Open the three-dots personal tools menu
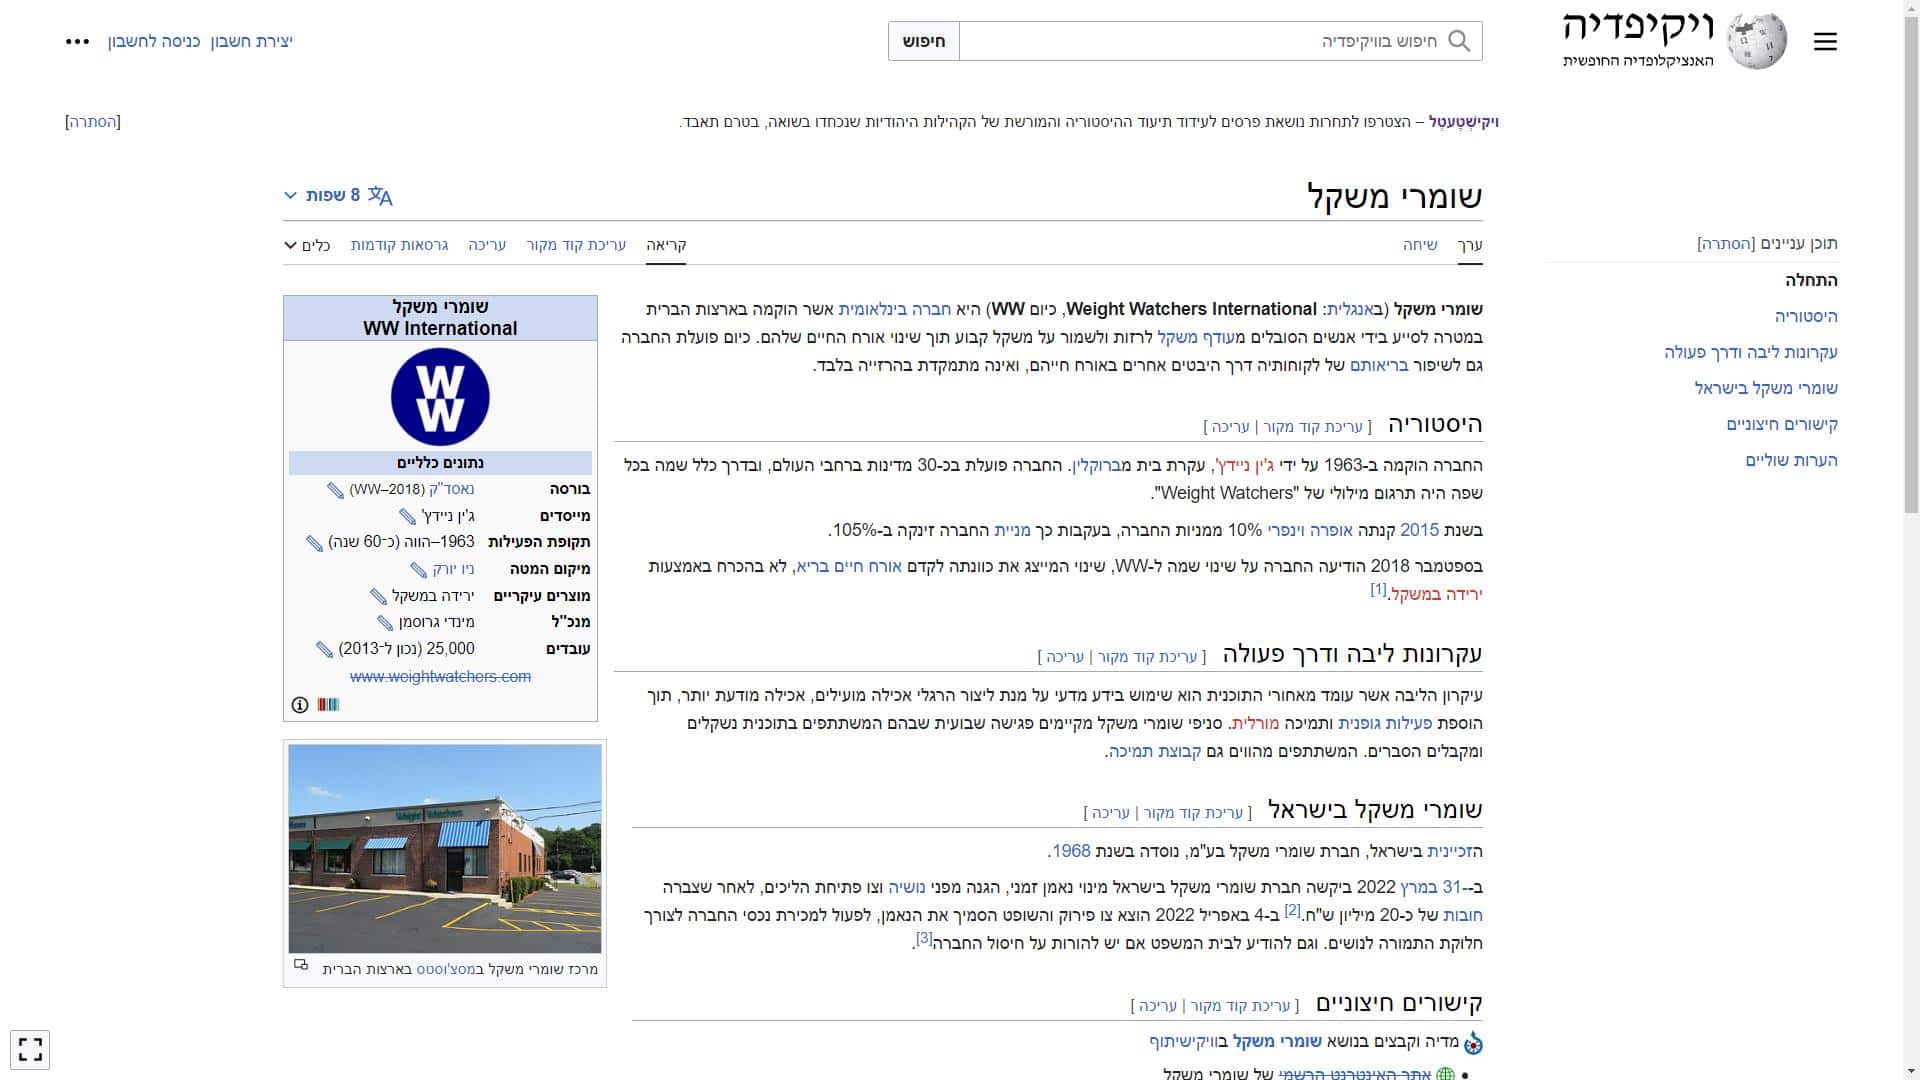Image resolution: width=1920 pixels, height=1080 pixels. [77, 41]
